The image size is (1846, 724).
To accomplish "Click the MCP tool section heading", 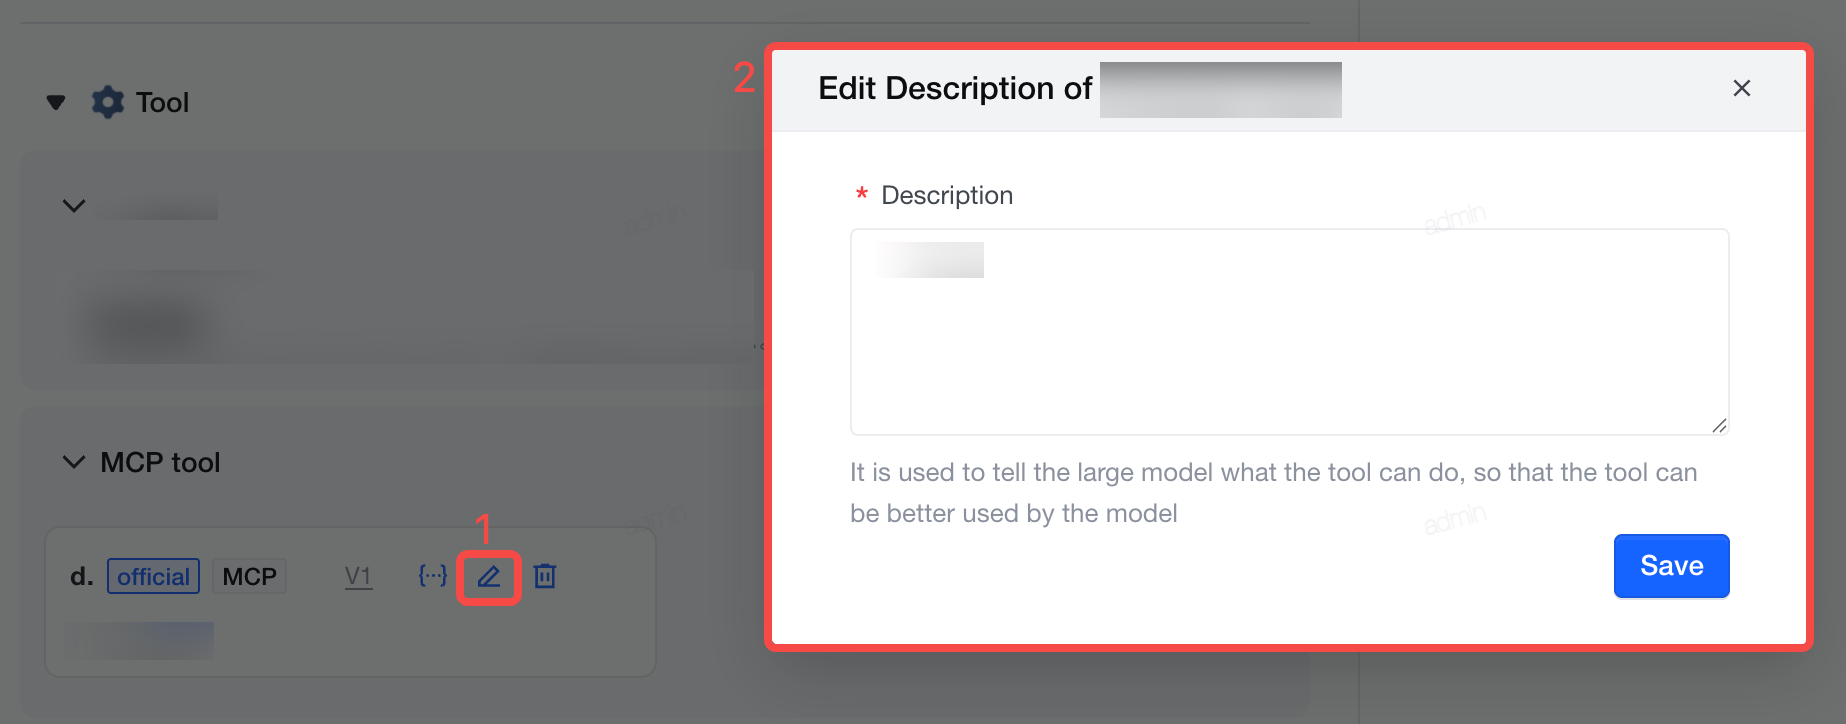I will pyautogui.click(x=160, y=462).
